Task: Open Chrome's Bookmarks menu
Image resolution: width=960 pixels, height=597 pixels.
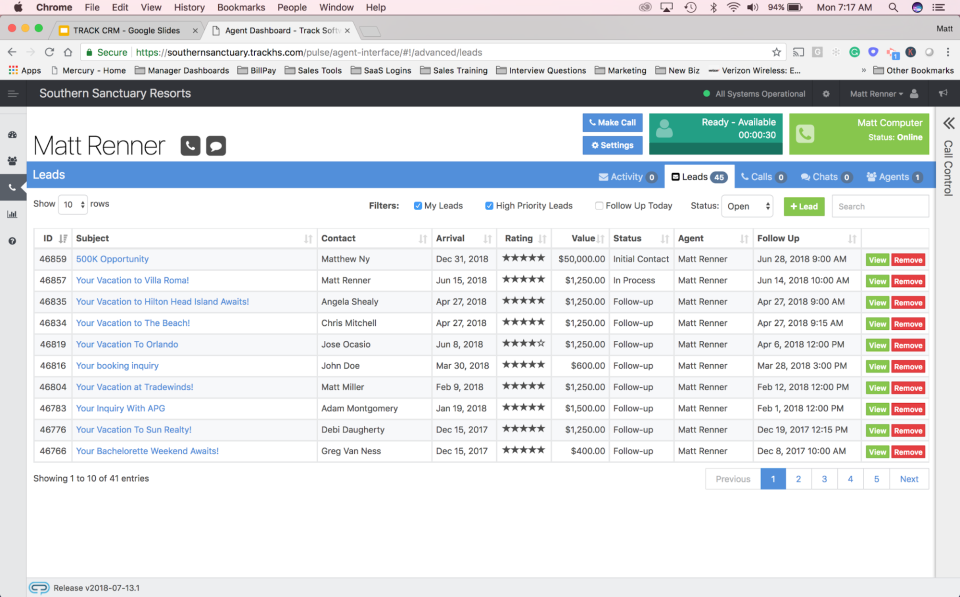Action: coord(243,7)
